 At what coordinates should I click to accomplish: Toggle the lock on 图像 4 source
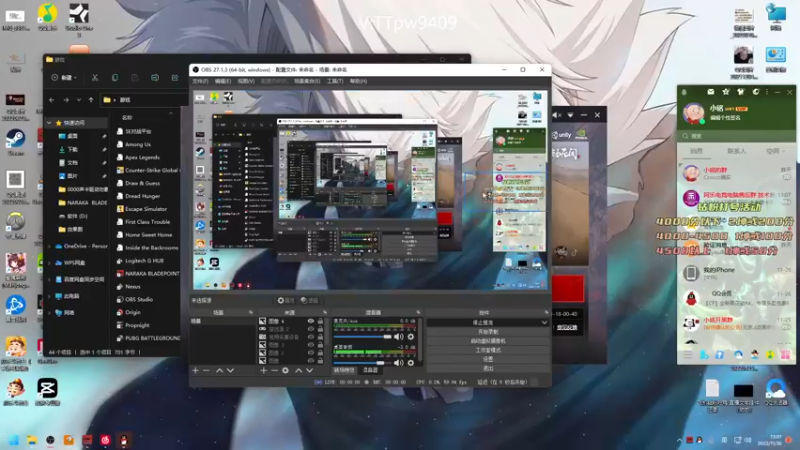320,321
